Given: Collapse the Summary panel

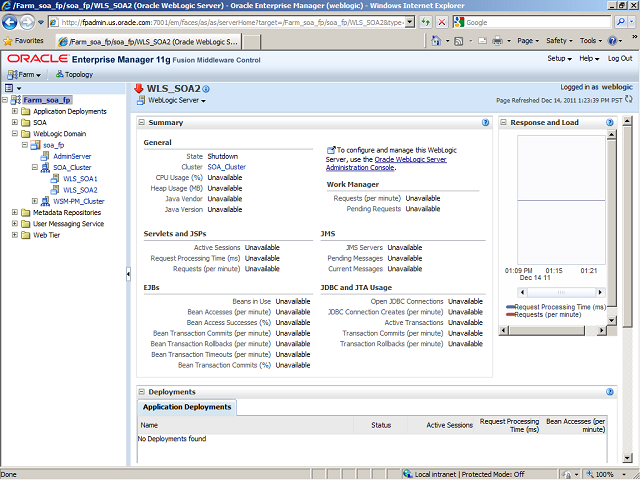Looking at the screenshot, I should (142, 122).
